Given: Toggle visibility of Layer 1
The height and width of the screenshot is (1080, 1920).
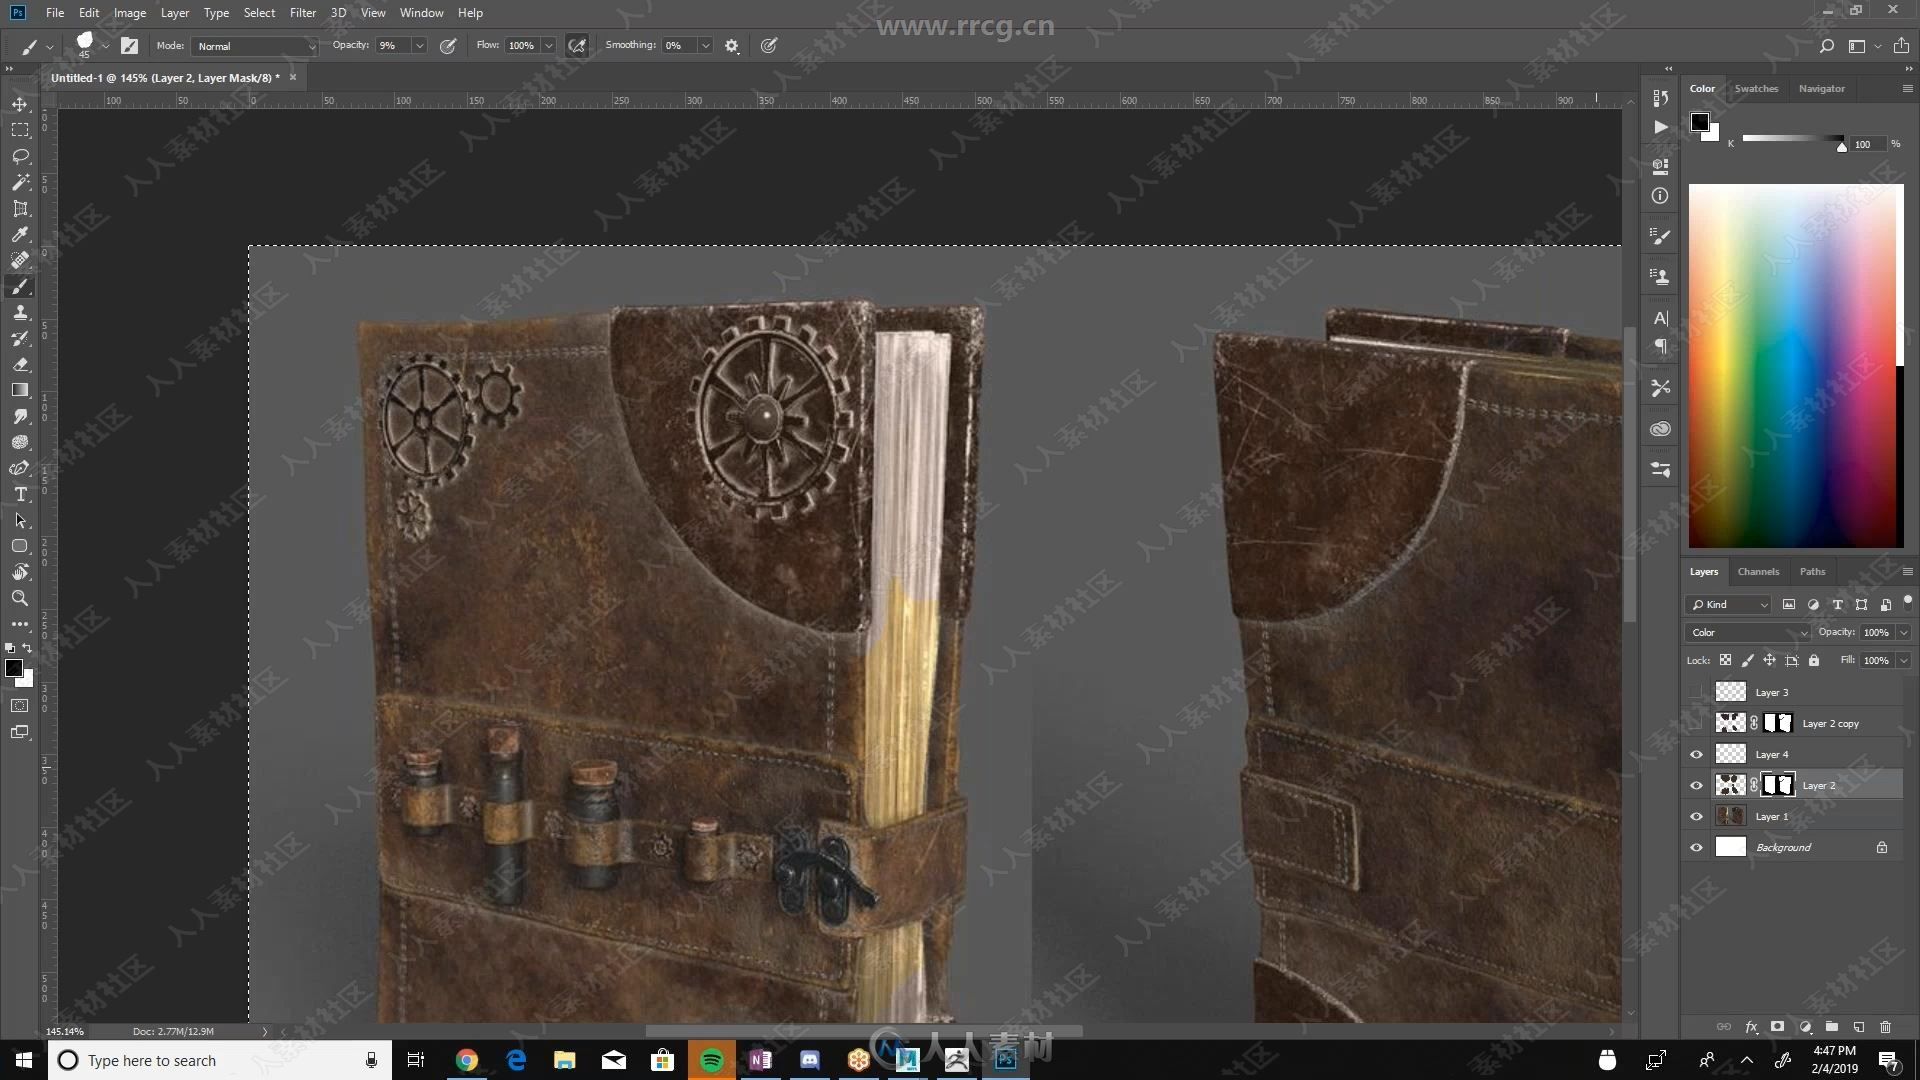Looking at the screenshot, I should [1696, 815].
